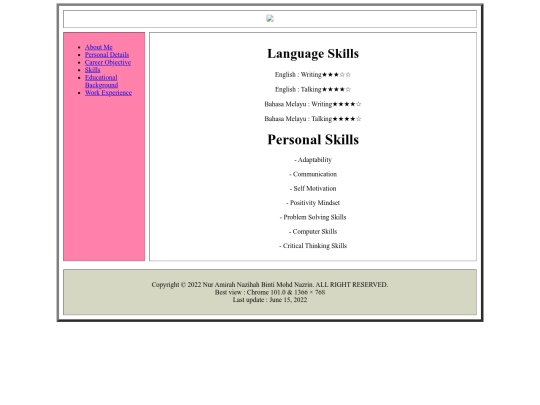Click the Problem Solving Skills item
The width and height of the screenshot is (540, 405).
point(313,217)
